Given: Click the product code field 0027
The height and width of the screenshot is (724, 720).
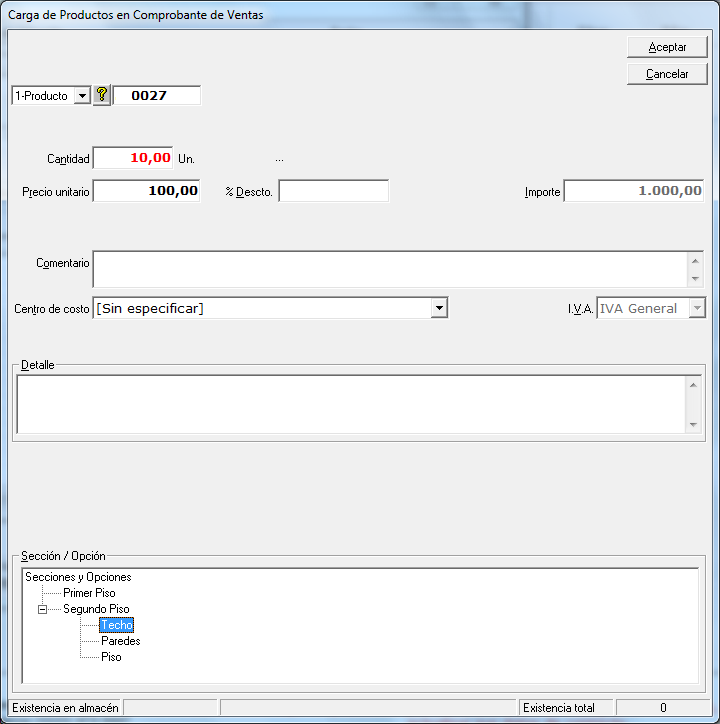Looking at the screenshot, I should point(156,96).
